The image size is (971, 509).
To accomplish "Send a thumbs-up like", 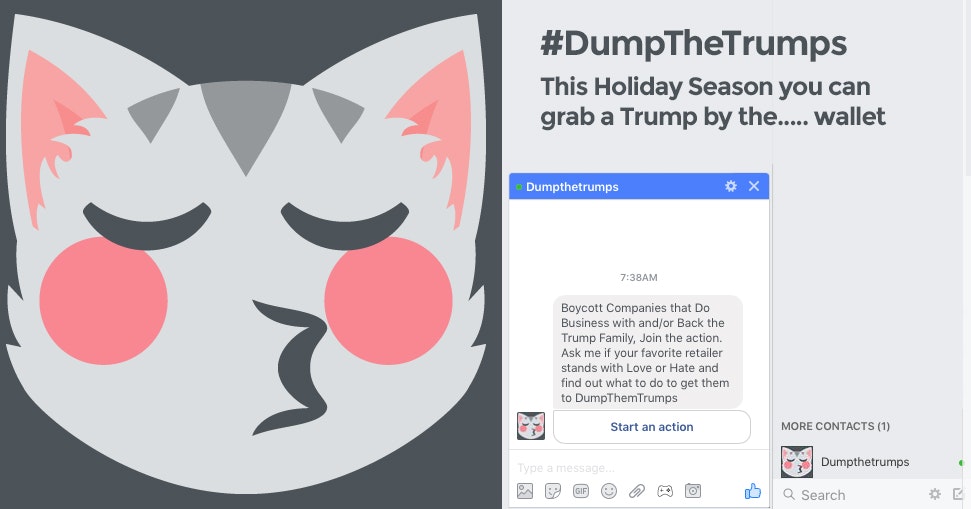I will coord(752,491).
